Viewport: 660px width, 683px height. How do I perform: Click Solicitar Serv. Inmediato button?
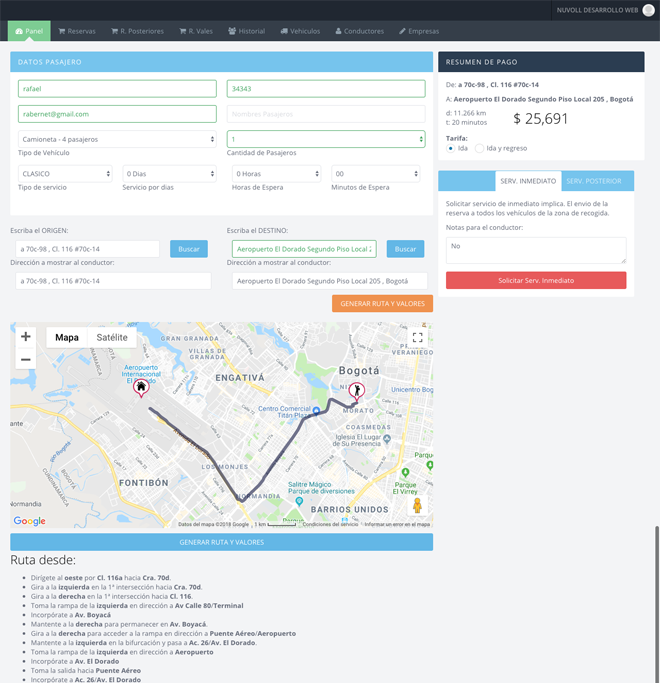(536, 281)
